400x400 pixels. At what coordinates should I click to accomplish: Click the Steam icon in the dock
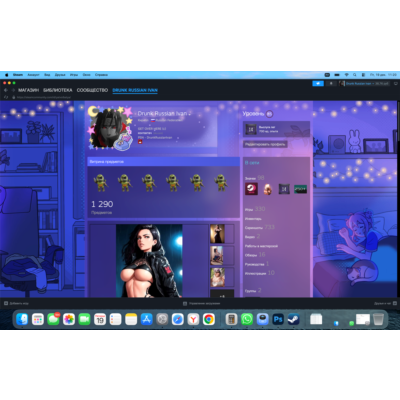tap(293, 319)
